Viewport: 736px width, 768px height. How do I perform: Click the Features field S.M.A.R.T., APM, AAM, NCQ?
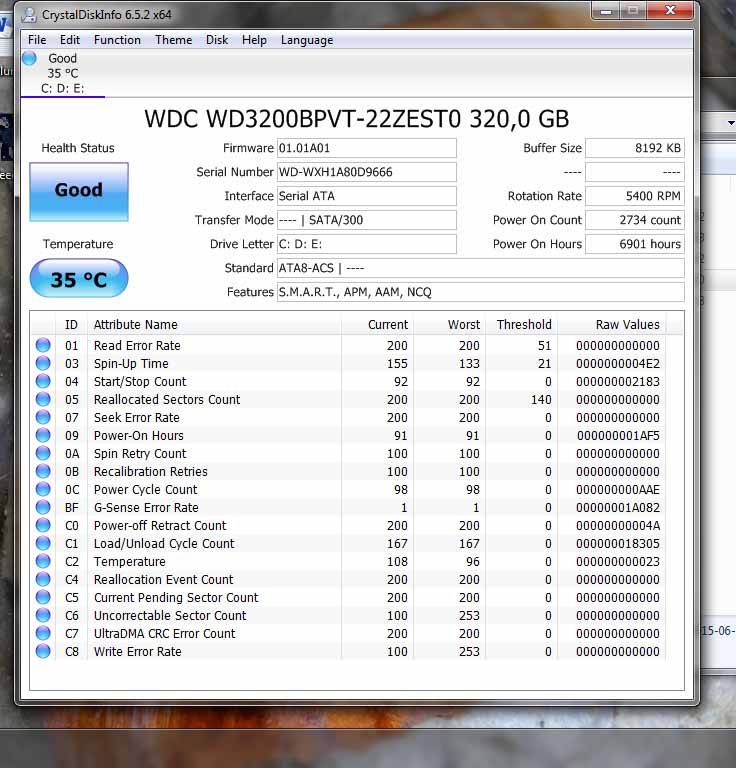click(480, 292)
